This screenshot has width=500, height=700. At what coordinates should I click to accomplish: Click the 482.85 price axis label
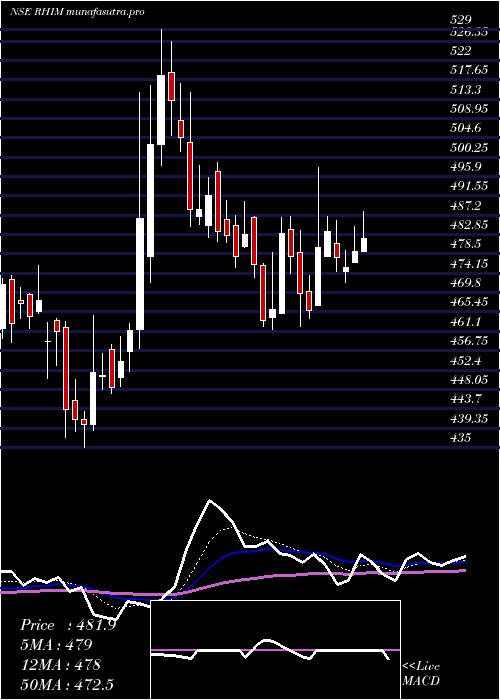click(x=469, y=225)
